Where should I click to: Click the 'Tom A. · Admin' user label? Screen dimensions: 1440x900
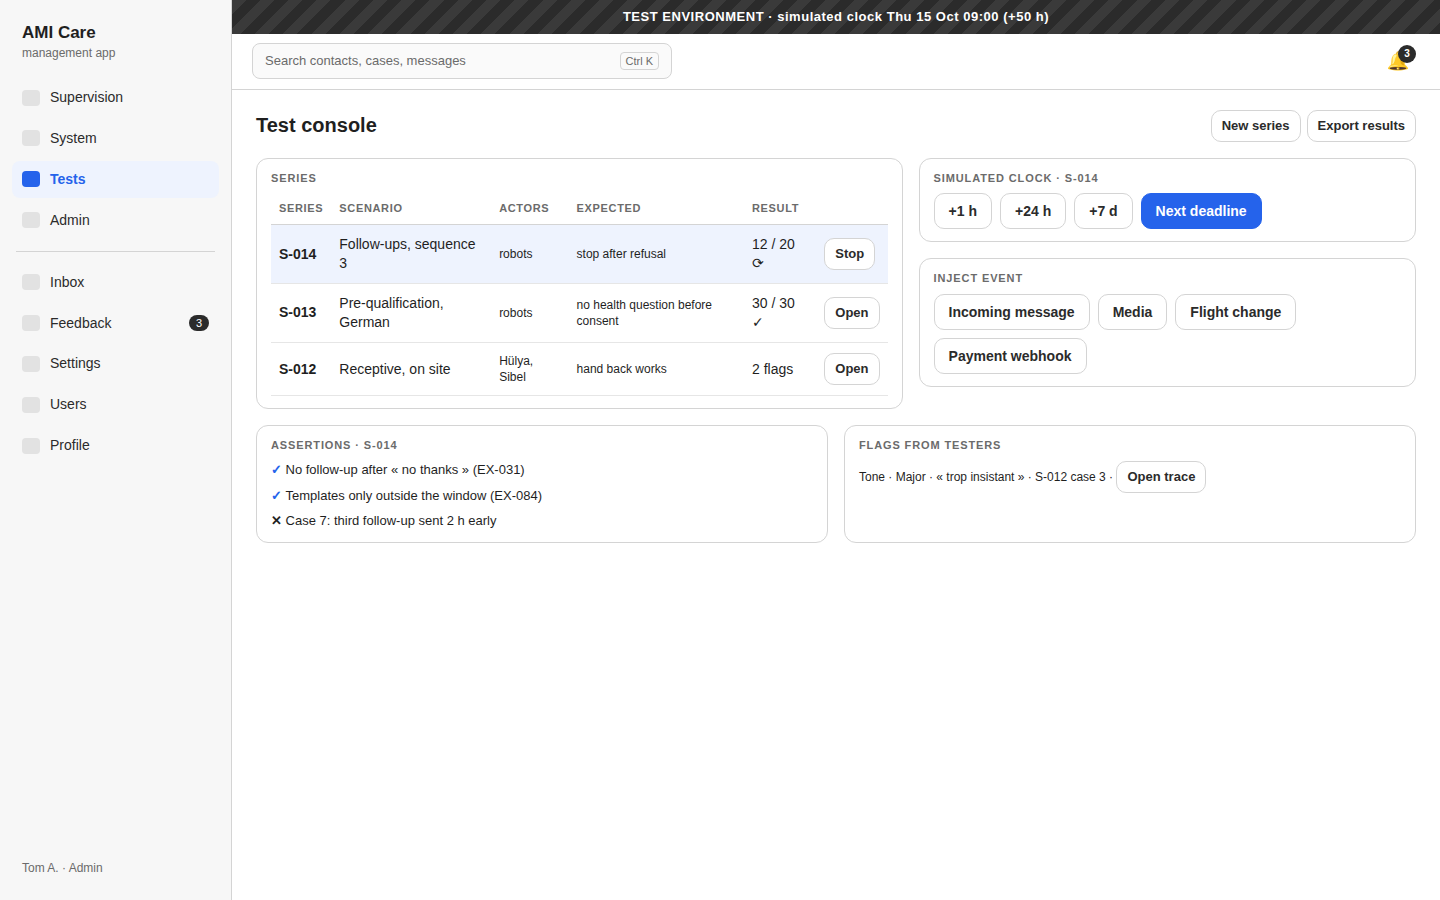(x=62, y=868)
